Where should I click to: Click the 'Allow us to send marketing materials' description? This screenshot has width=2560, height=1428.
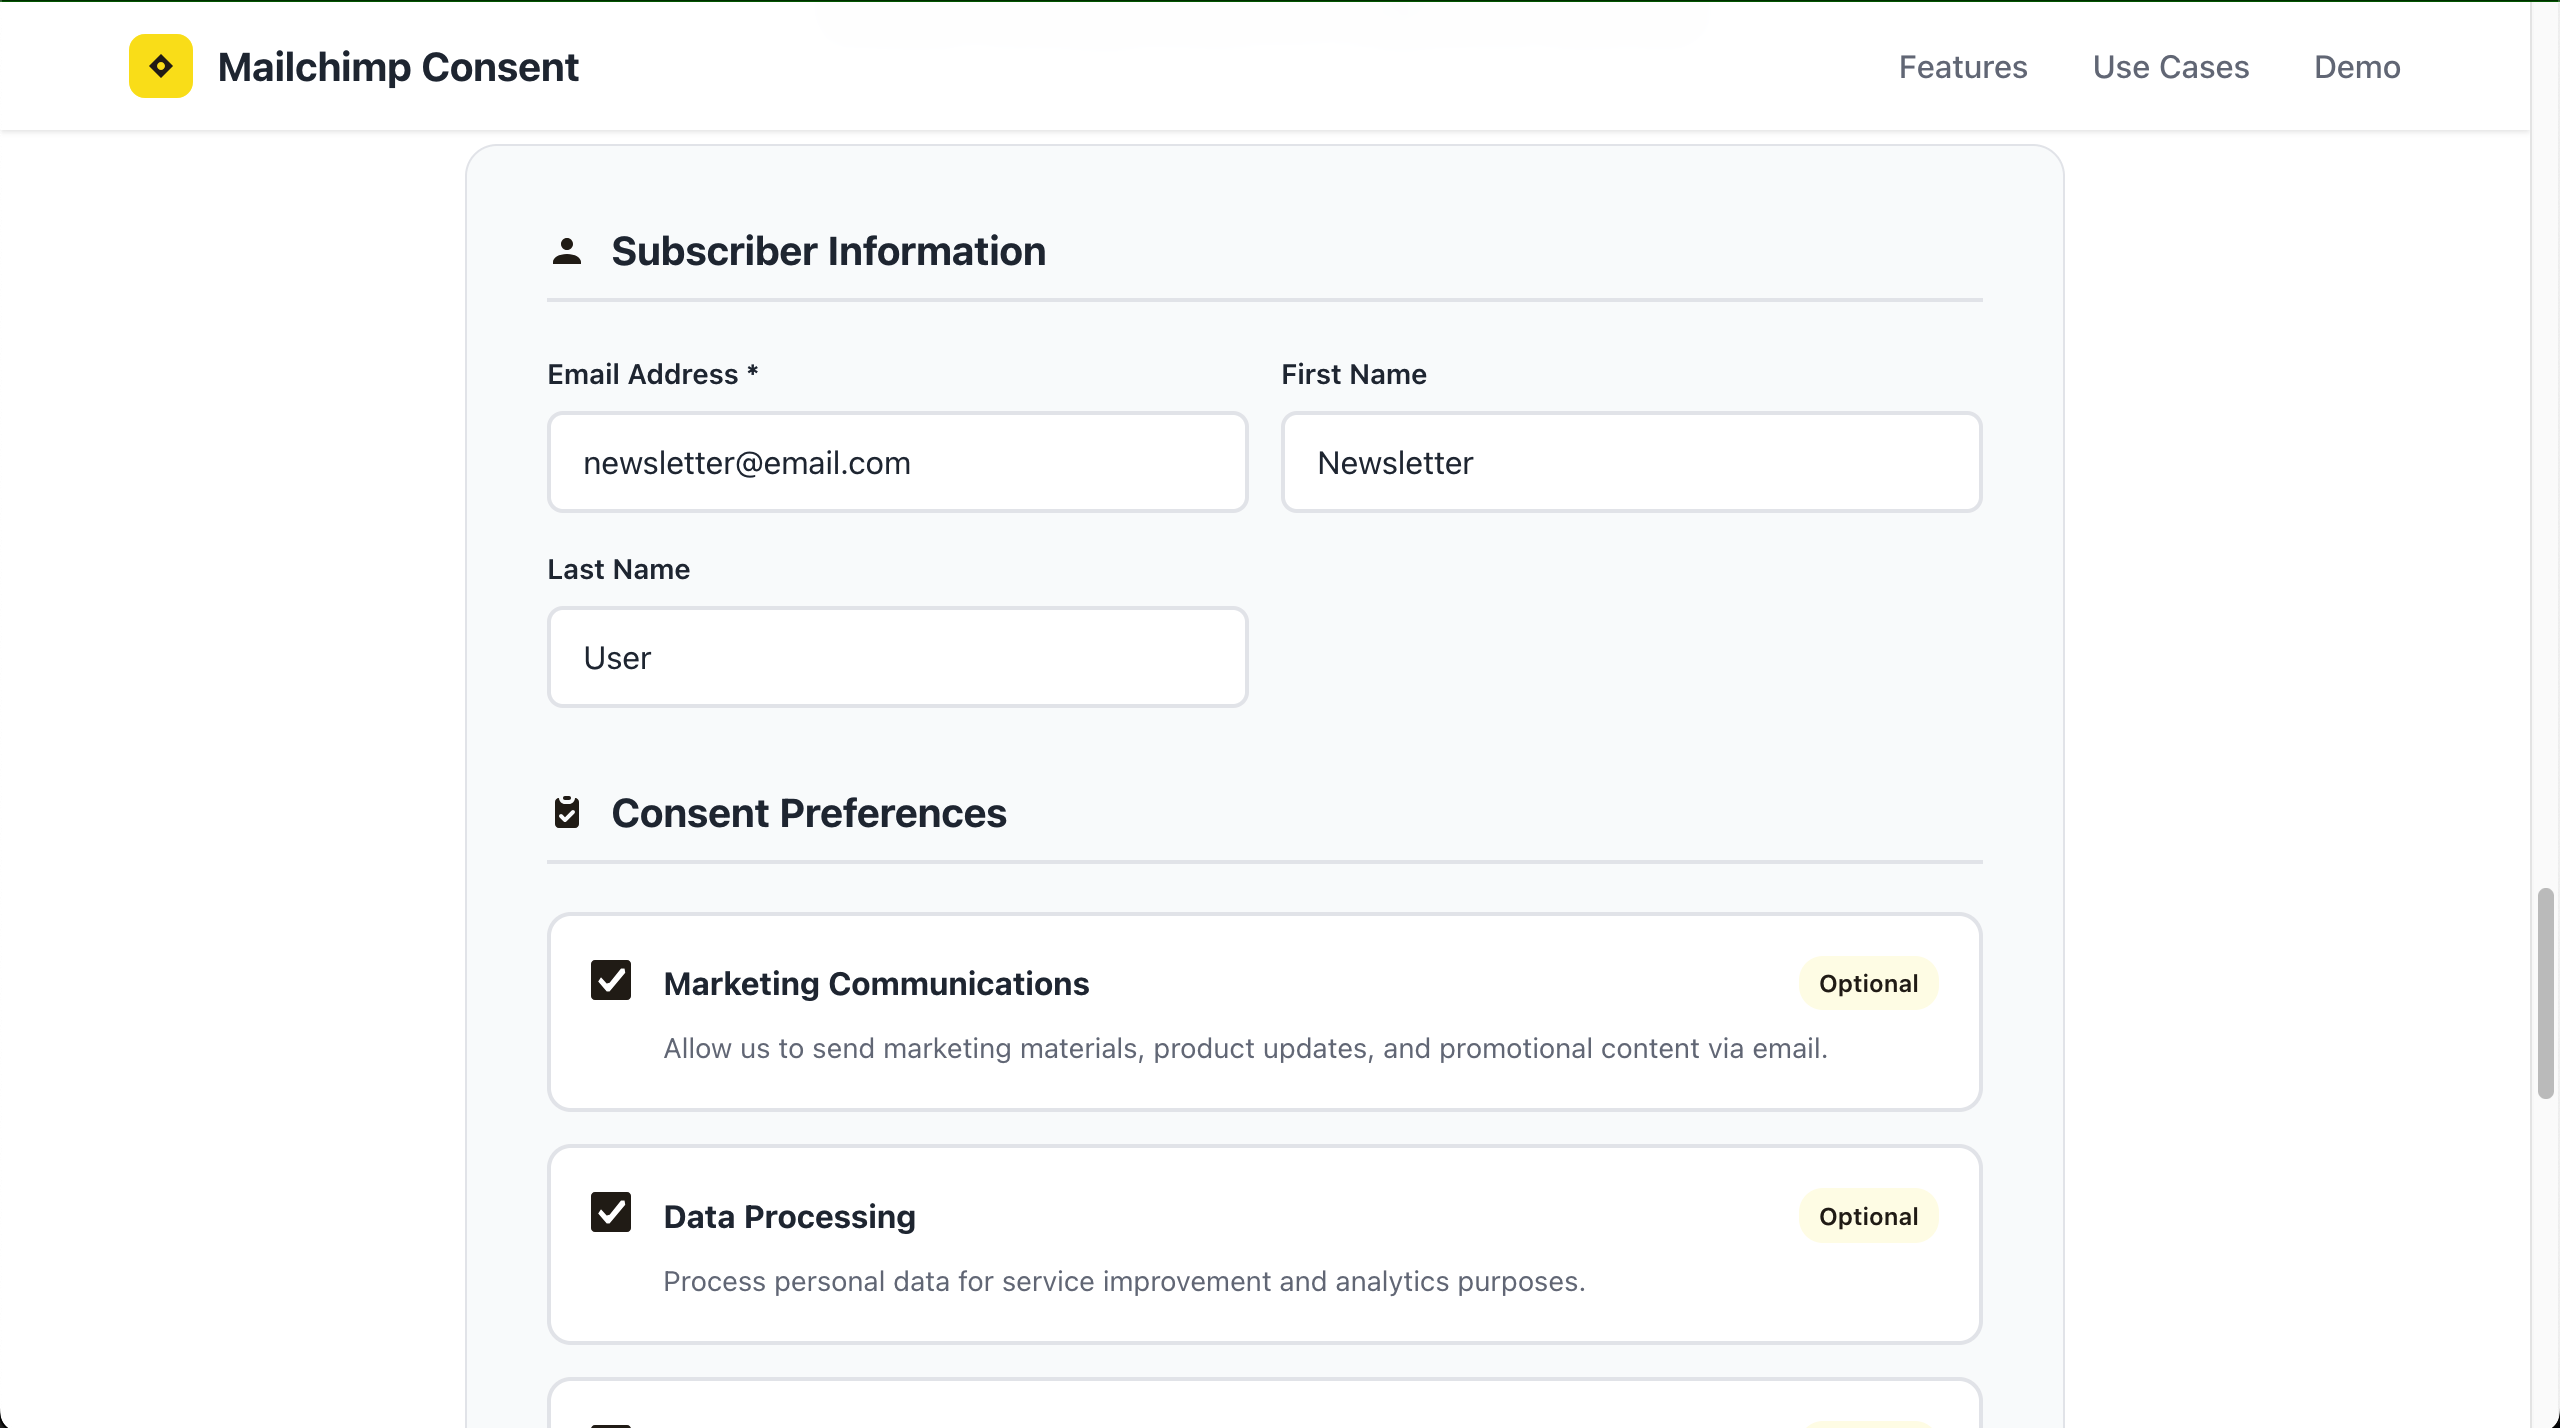coord(1246,1048)
